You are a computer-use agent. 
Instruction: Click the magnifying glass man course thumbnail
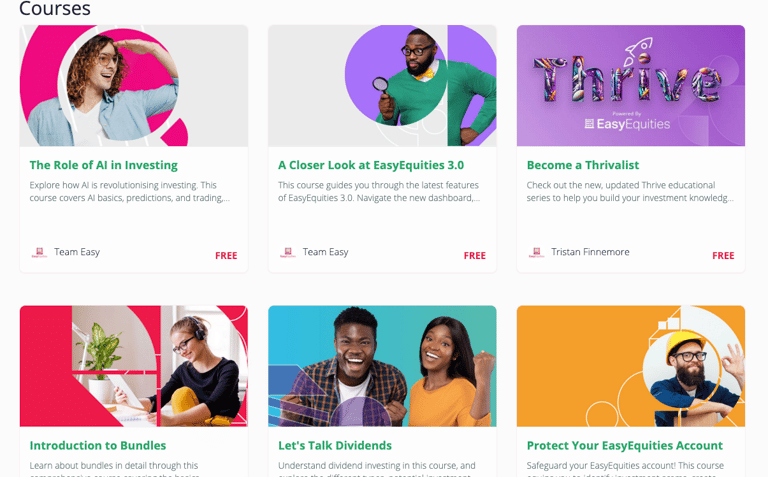click(382, 86)
